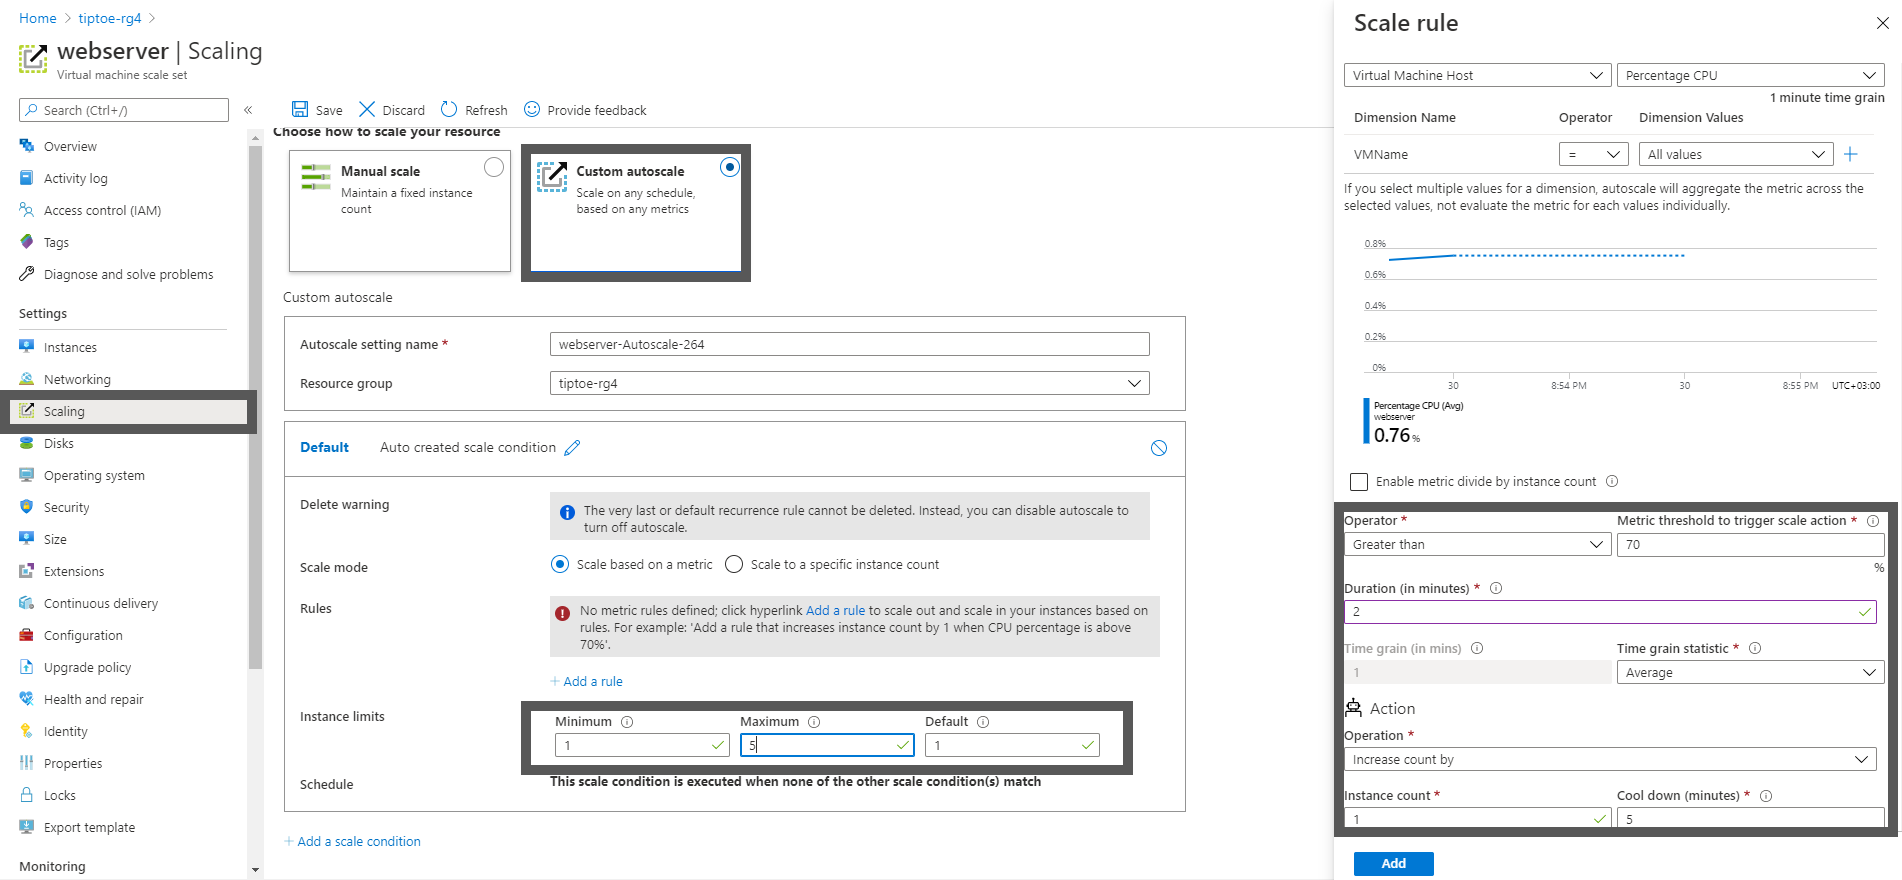
Task: Go to Home breadcrumb link
Action: pyautogui.click(x=38, y=18)
